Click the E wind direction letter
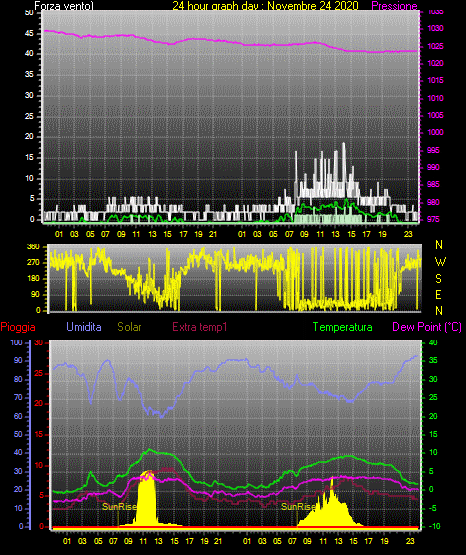466x555 pixels. pos(438,294)
